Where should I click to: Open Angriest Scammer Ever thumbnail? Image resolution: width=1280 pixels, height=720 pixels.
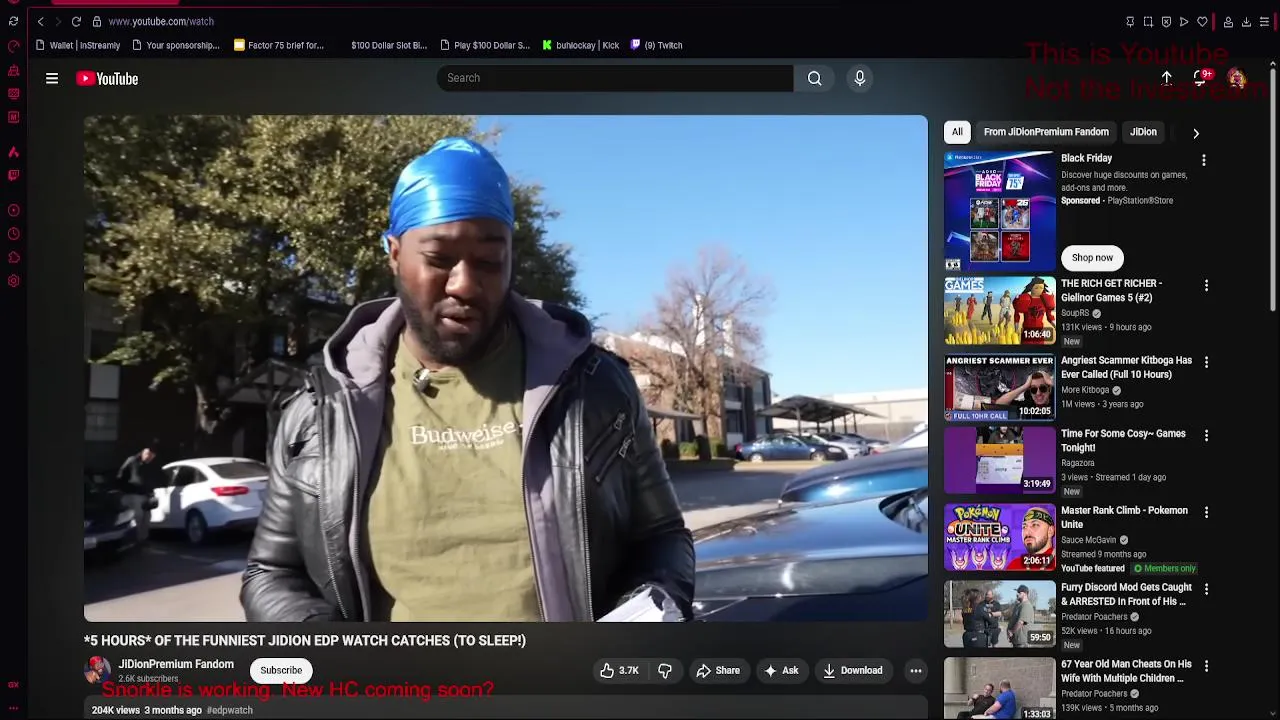coord(1000,387)
